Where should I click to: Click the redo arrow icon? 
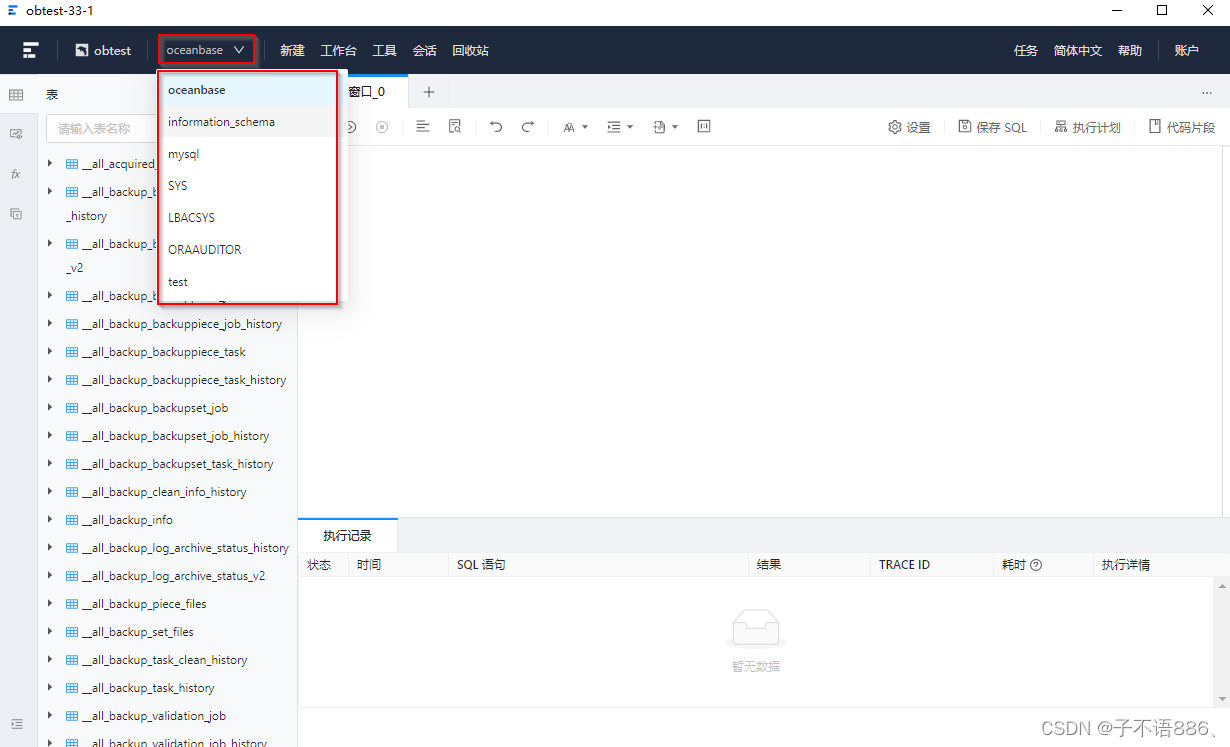tap(528, 127)
